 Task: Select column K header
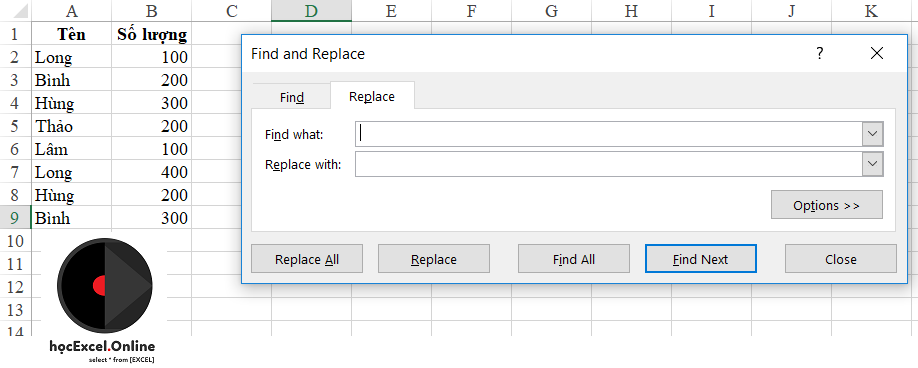point(871,11)
